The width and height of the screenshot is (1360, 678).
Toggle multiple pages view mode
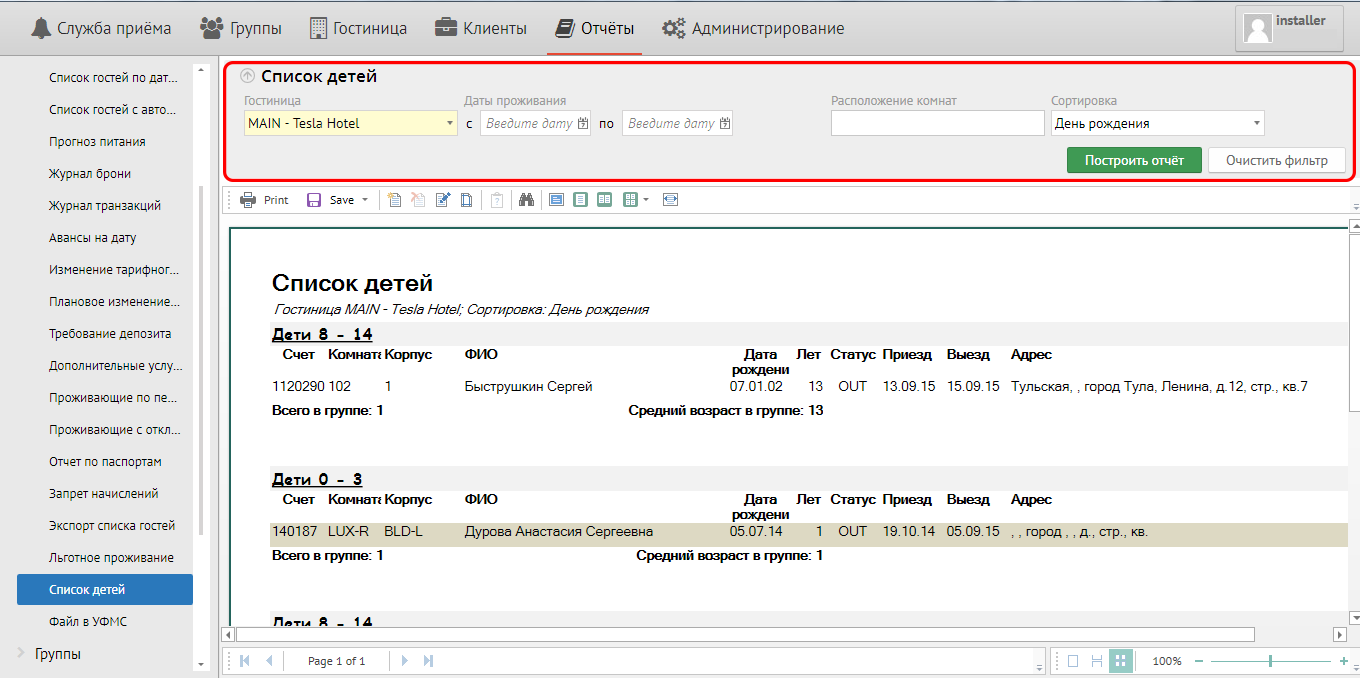tap(1120, 661)
